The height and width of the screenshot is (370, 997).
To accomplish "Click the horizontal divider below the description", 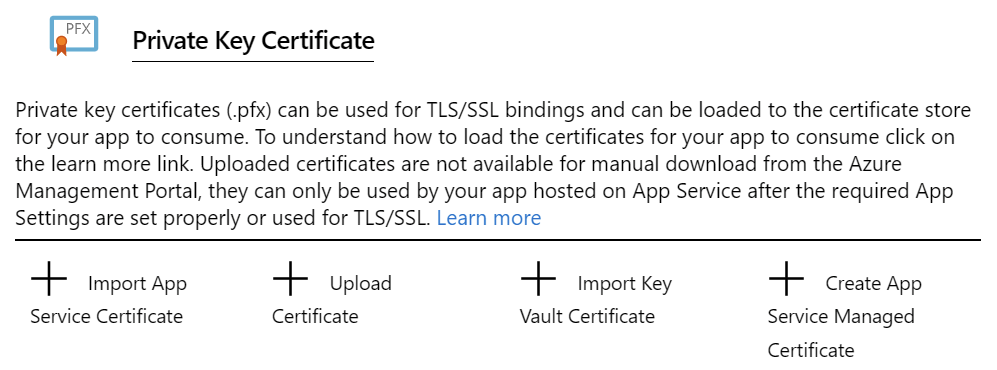I will coord(498,240).
